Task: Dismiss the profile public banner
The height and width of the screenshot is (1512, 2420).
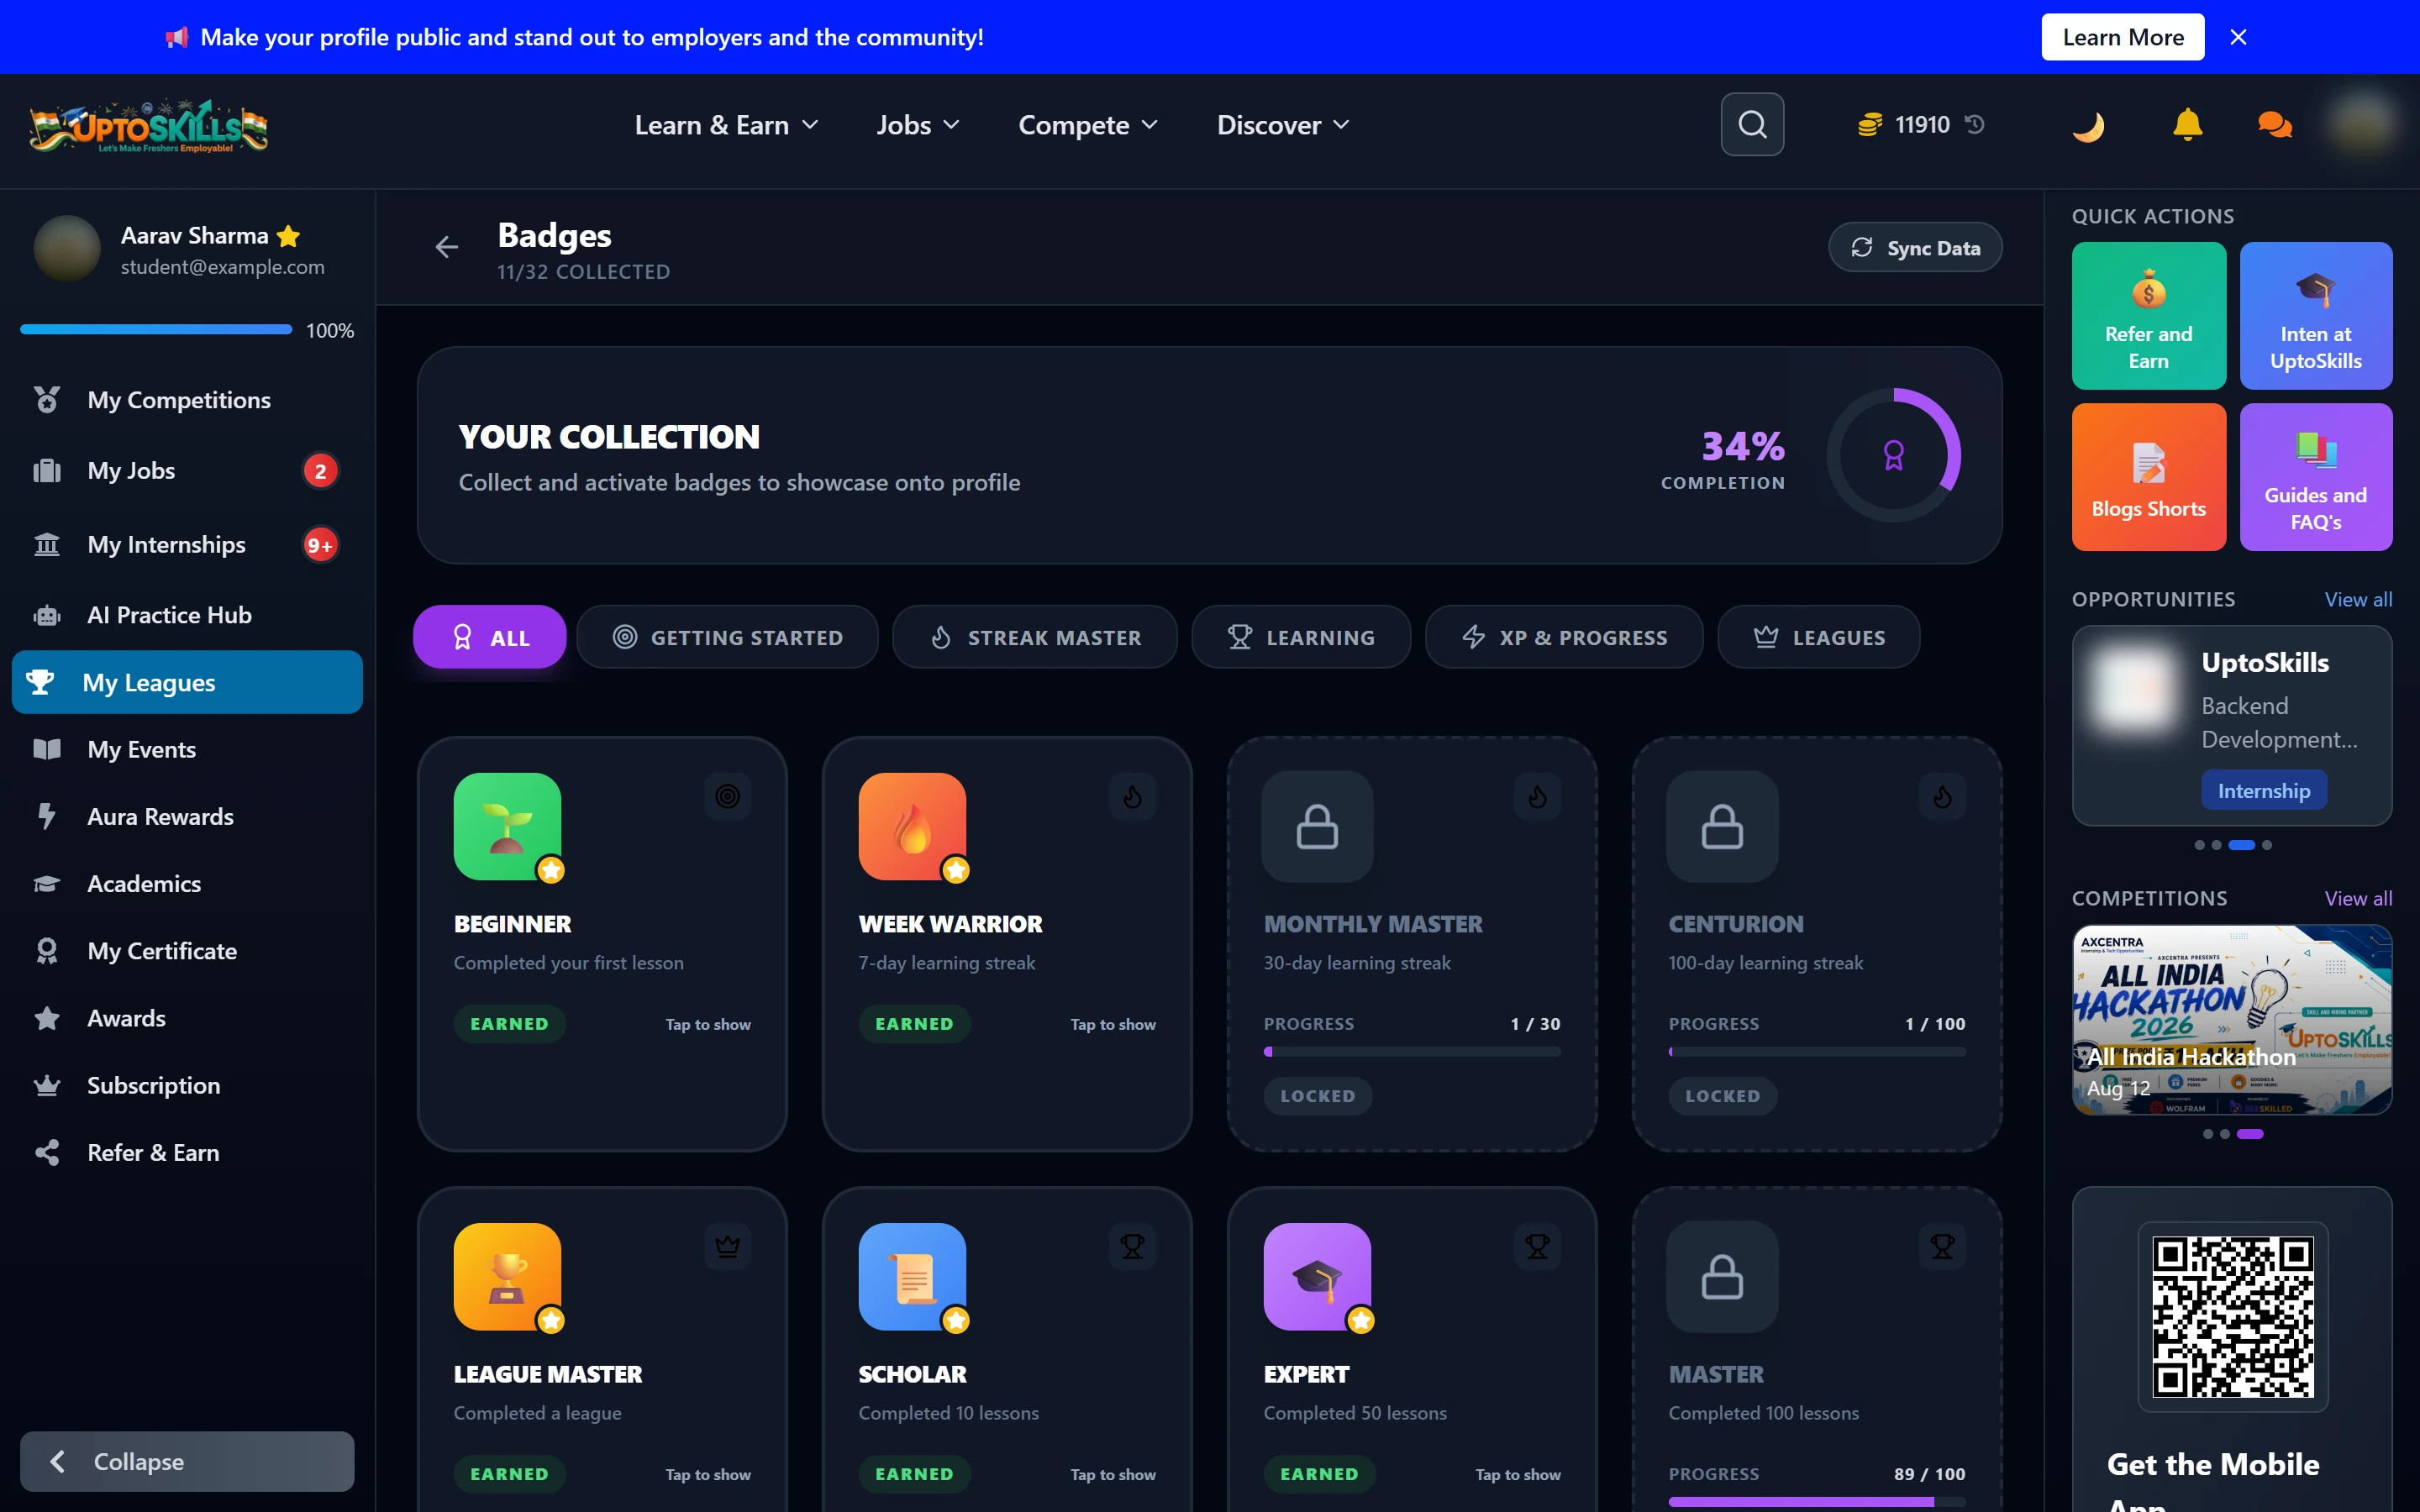Action: point(2239,37)
